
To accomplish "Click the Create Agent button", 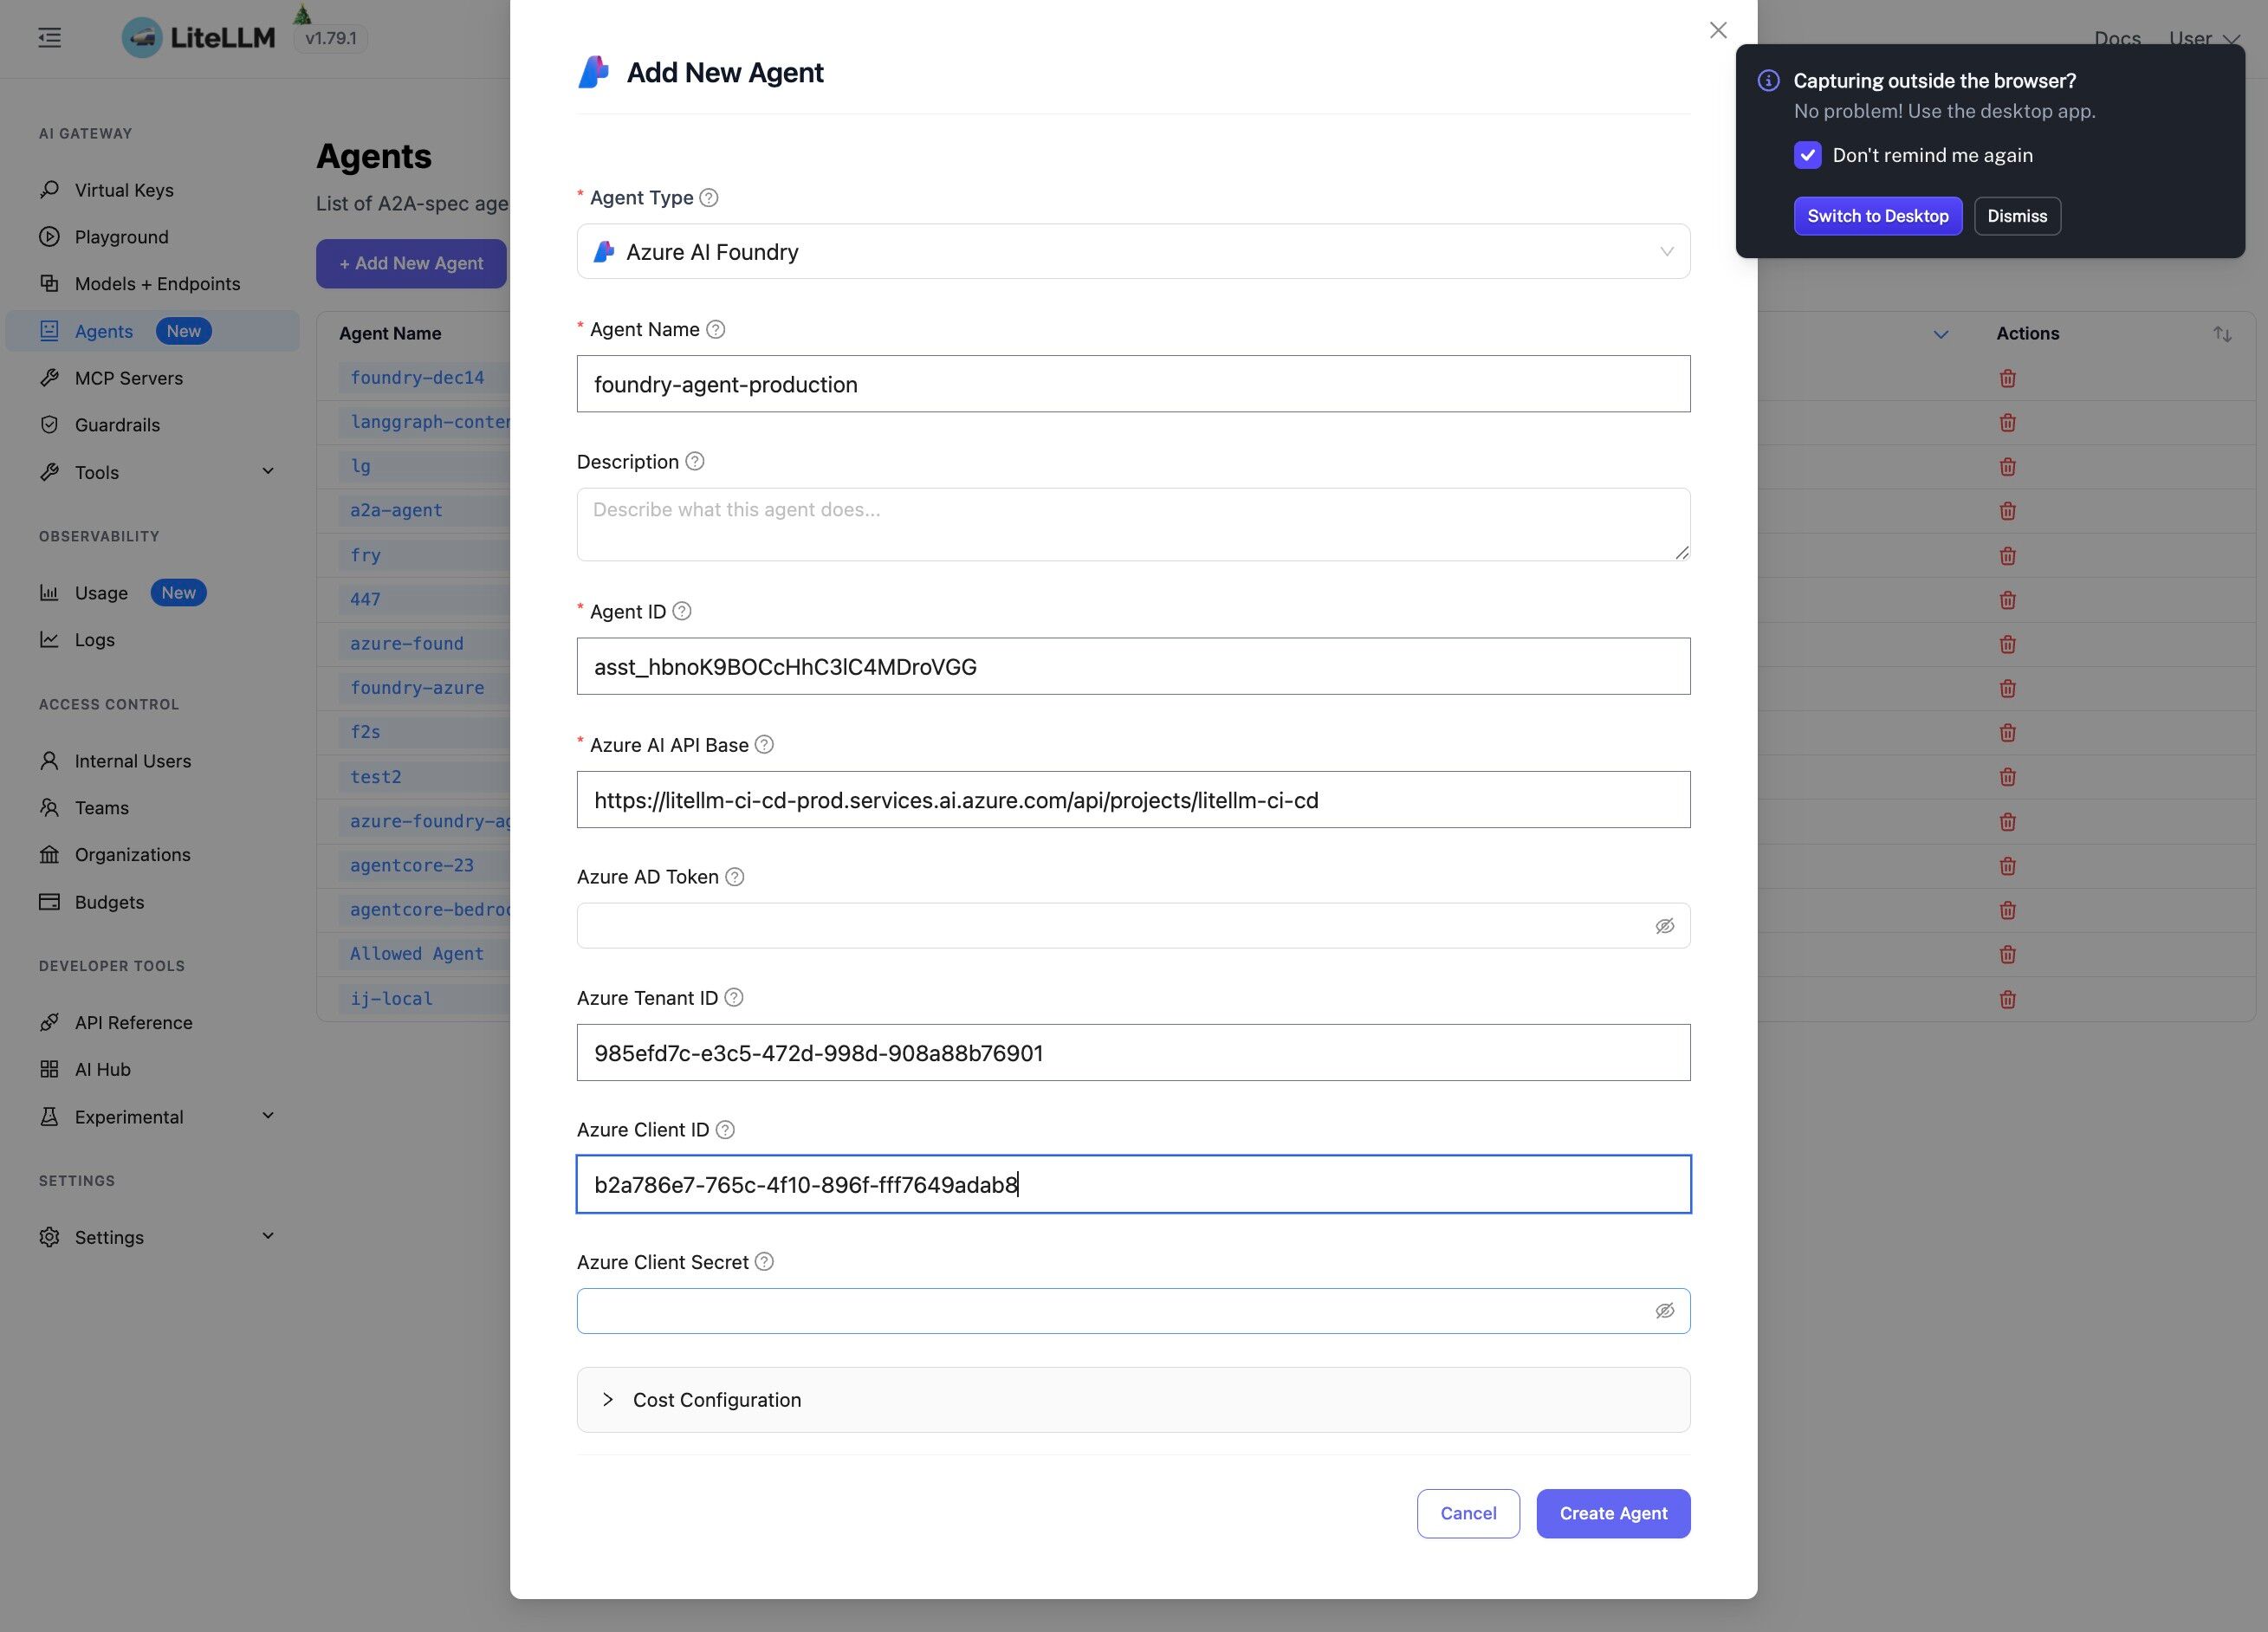I will pos(1612,1513).
